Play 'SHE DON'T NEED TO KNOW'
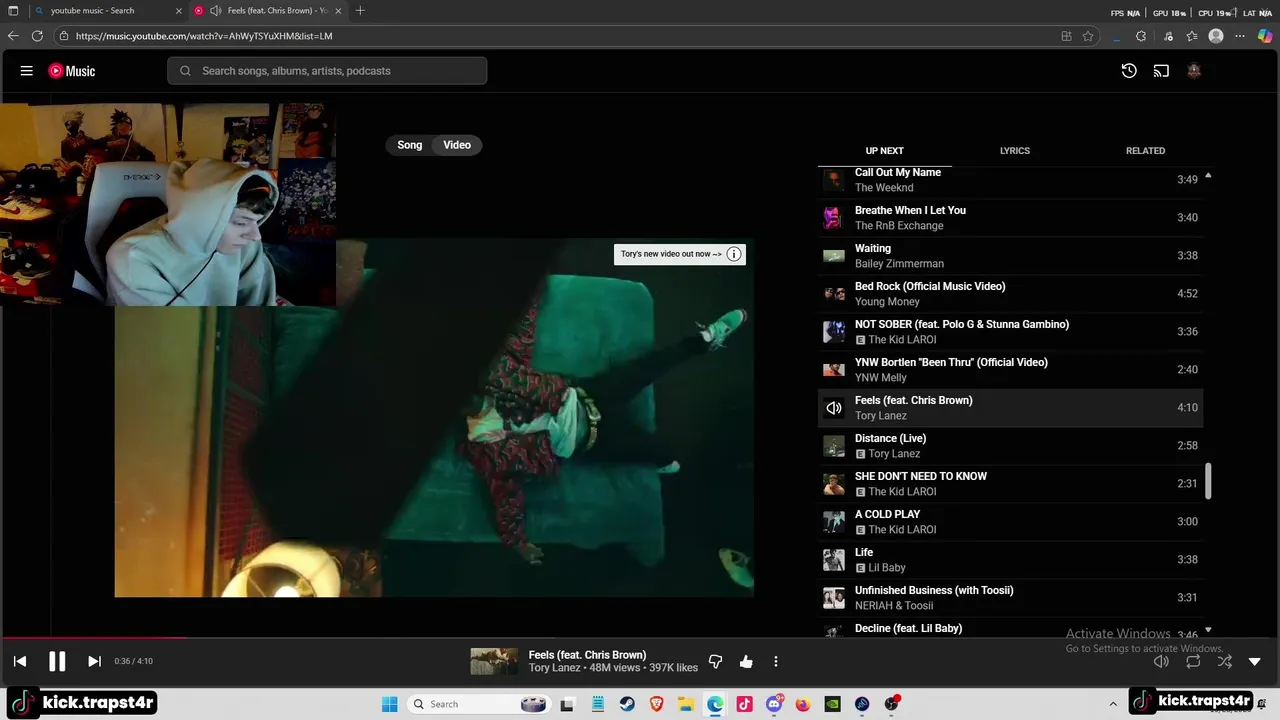 [x=1010, y=483]
